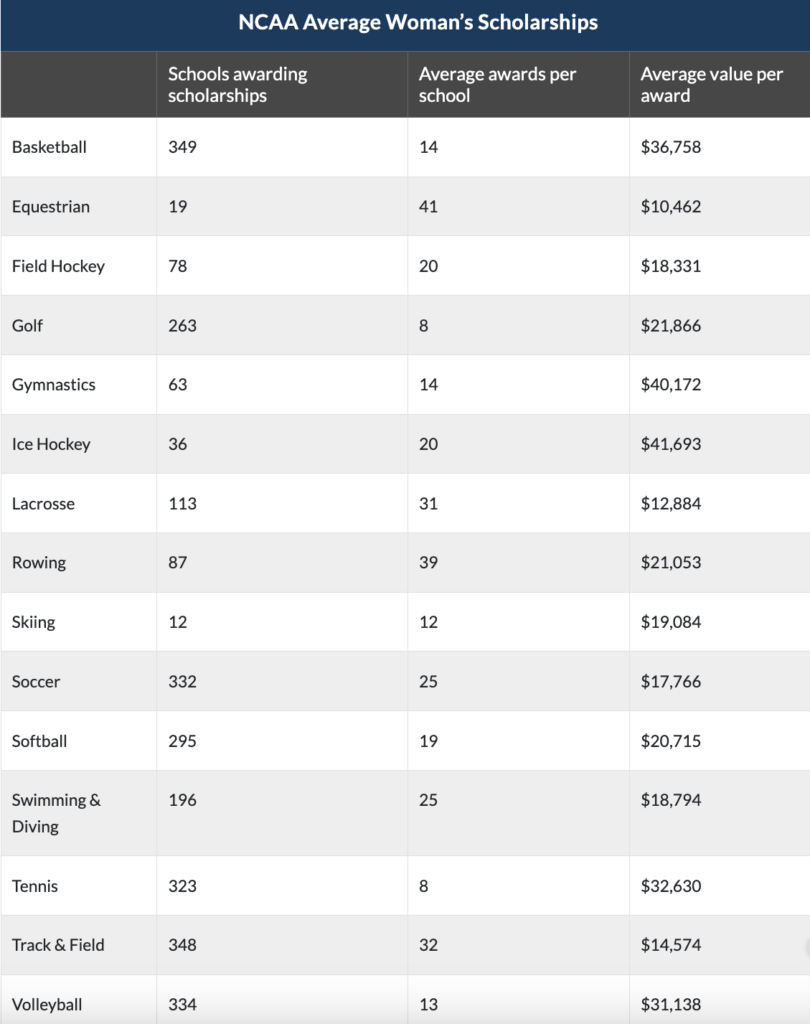This screenshot has width=810, height=1024.
Task: Select the Average value per award header
Action: [711, 84]
